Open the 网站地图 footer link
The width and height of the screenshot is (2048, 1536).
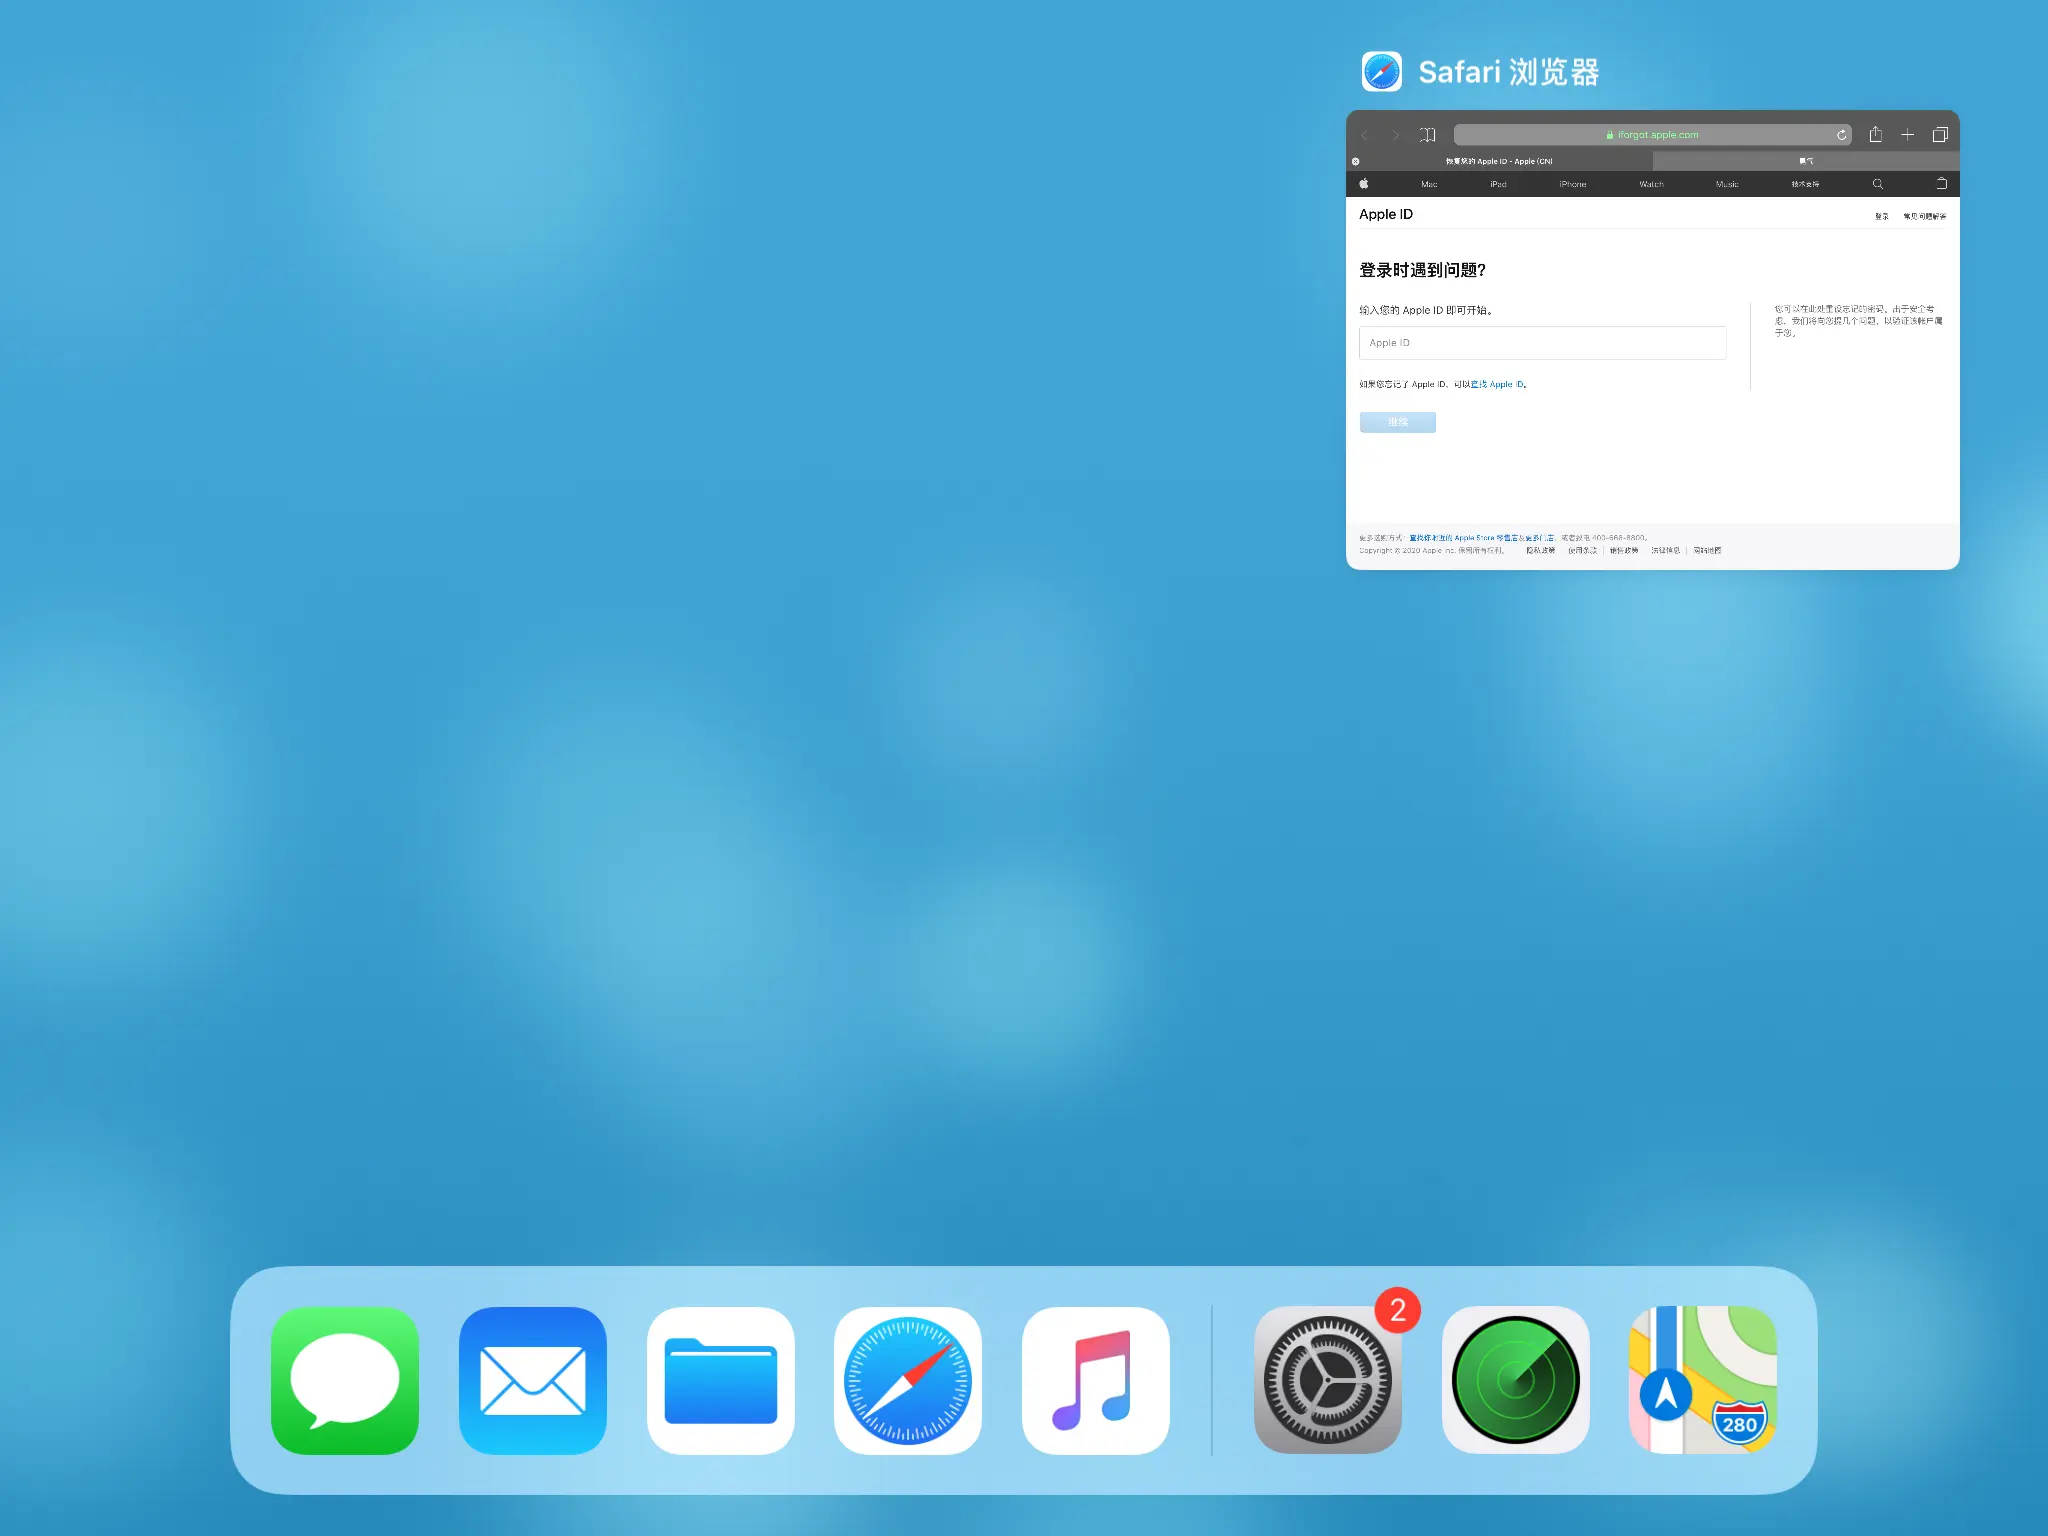pyautogui.click(x=1708, y=550)
